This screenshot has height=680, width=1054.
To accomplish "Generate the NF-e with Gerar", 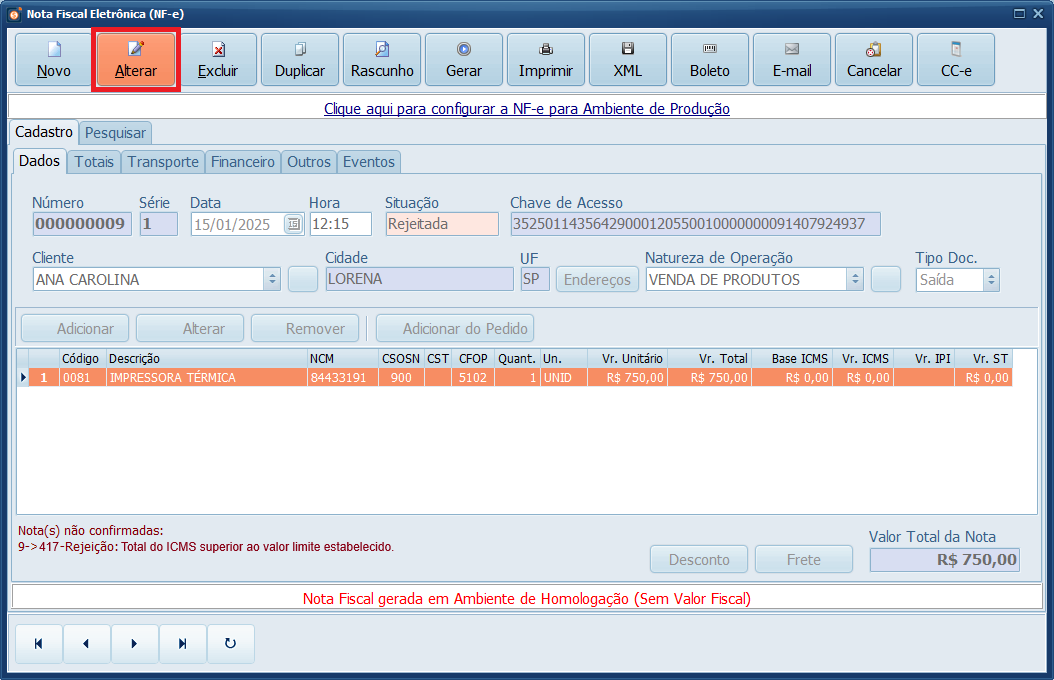I will pyautogui.click(x=463, y=59).
